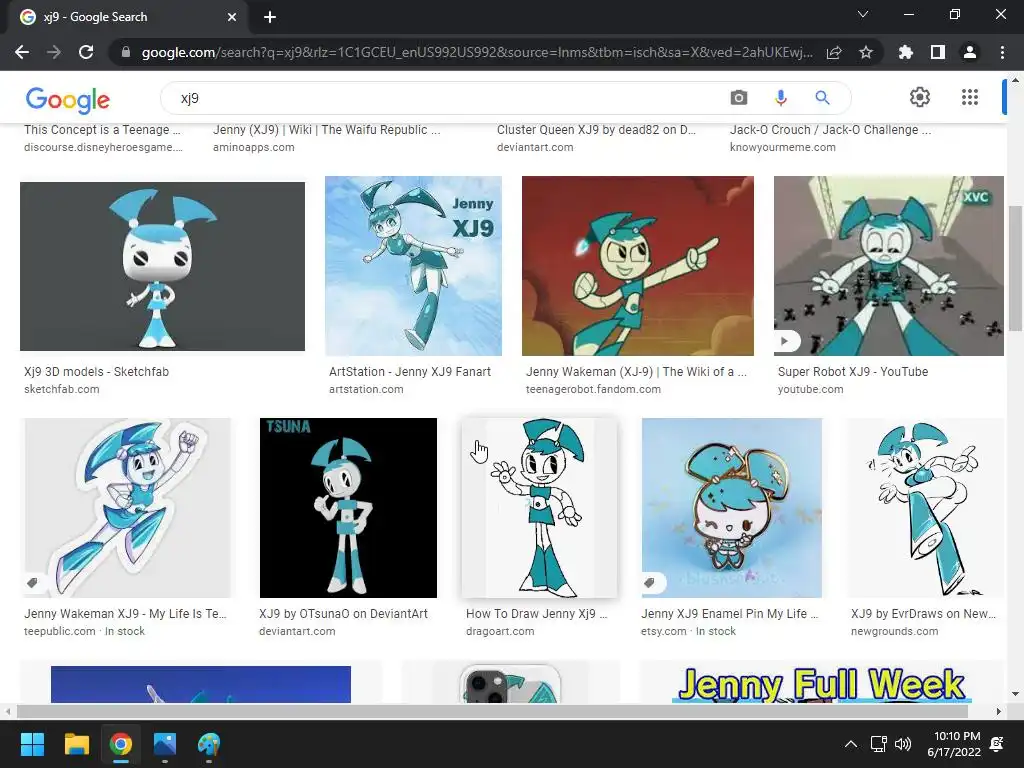The height and width of the screenshot is (768, 1024).
Task: Open XJ9 by OTsunaO DeviantArt image
Action: (x=348, y=507)
